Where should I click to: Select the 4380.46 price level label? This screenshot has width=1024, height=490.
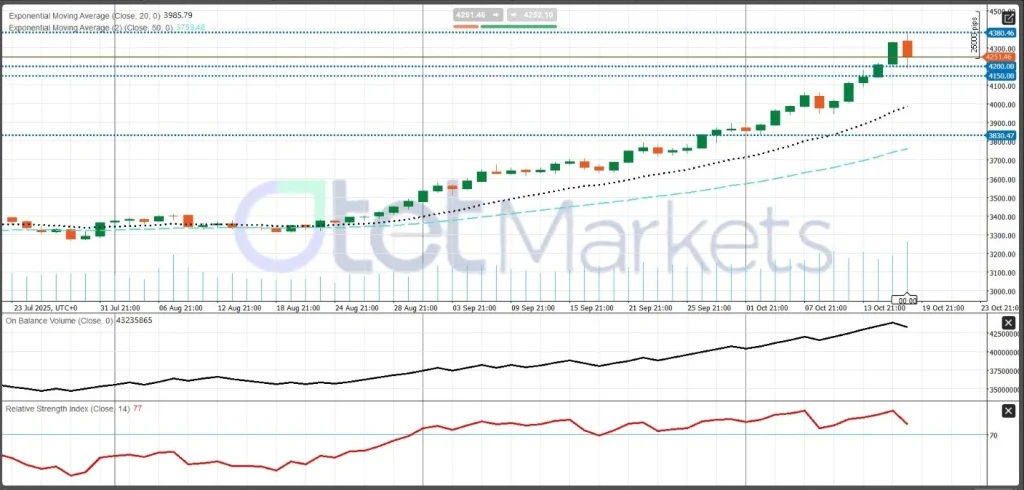coord(1001,33)
